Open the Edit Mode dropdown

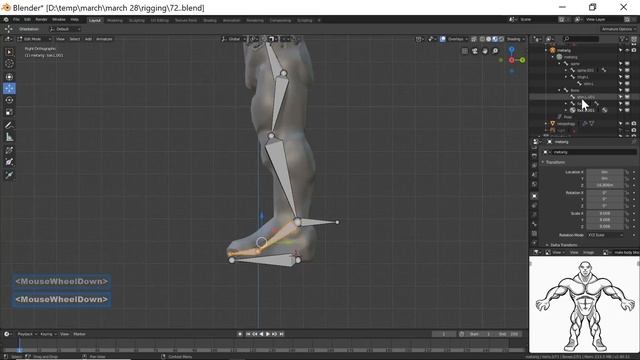pyautogui.click(x=34, y=39)
